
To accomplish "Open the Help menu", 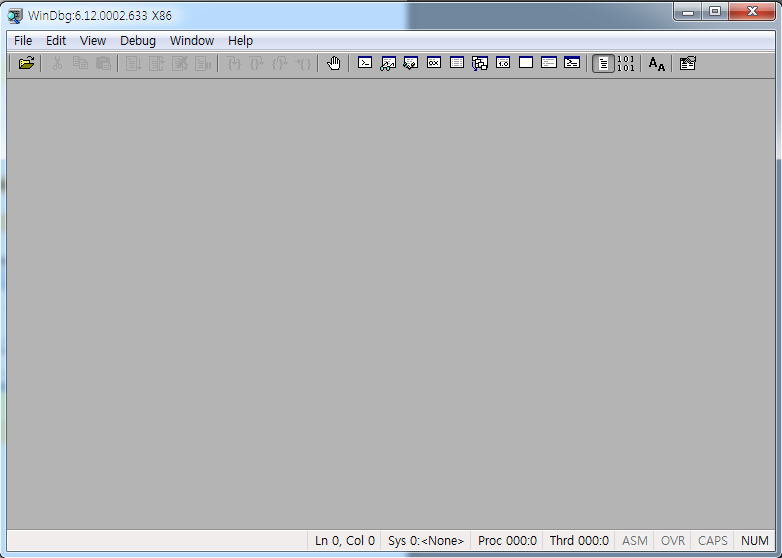I will 240,41.
